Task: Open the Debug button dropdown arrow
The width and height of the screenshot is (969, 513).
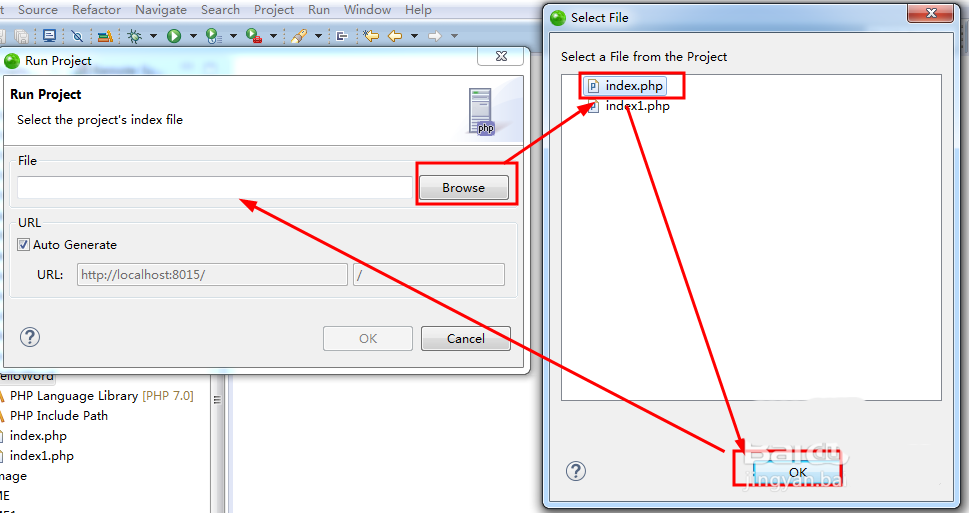Action: click(x=153, y=36)
